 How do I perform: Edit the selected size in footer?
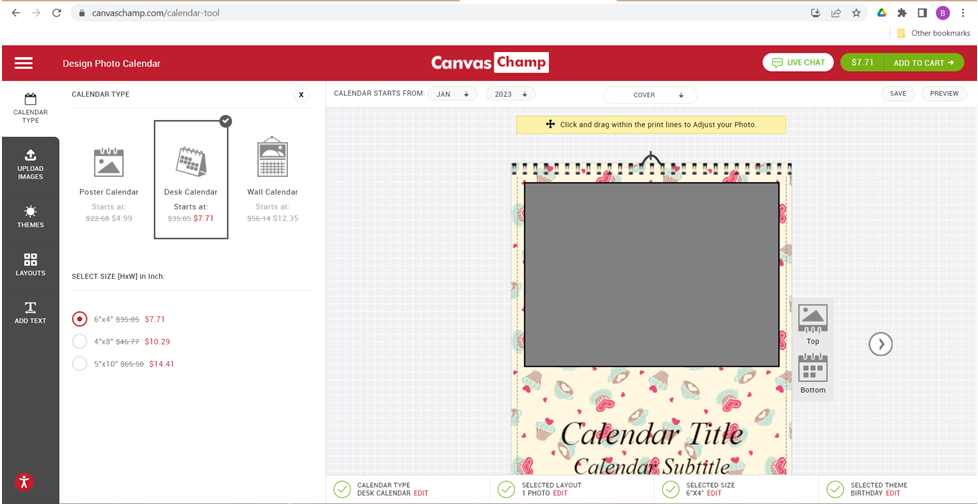[714, 493]
